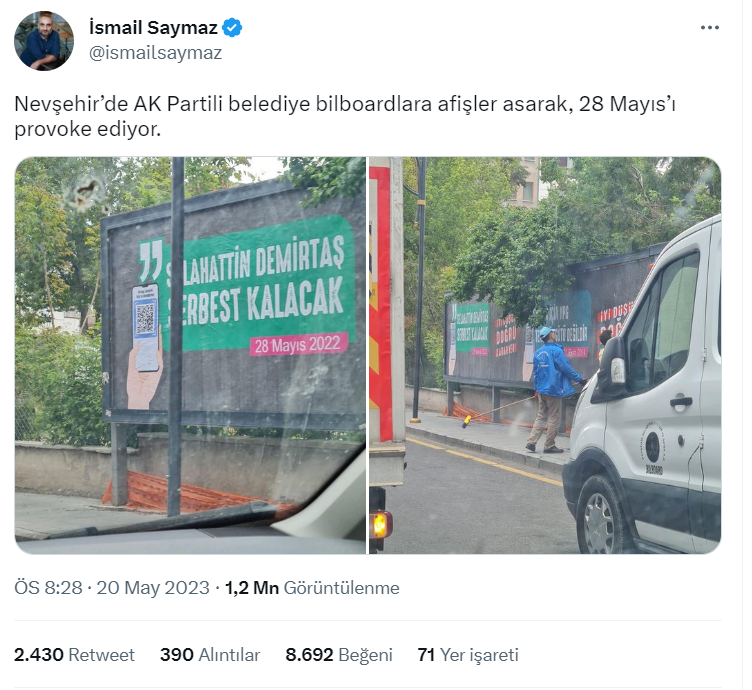Click worker in blue jacket in photo

tap(554, 389)
